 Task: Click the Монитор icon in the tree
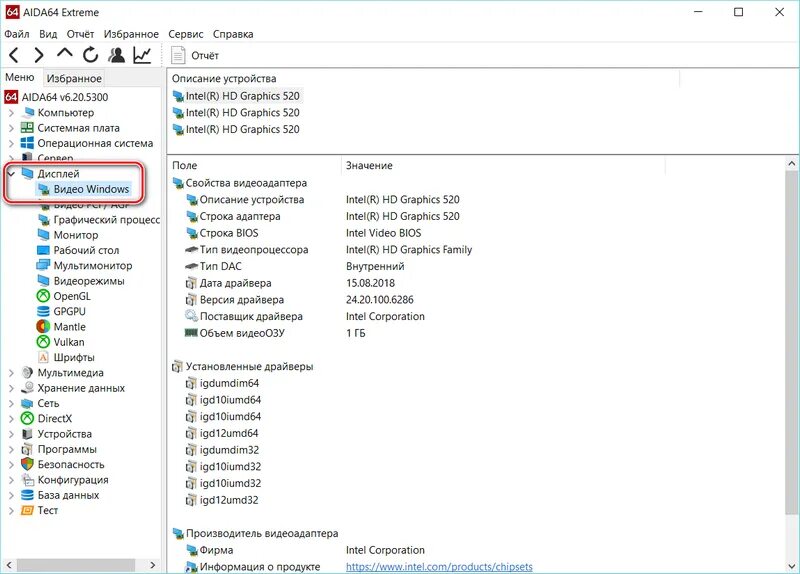[43, 235]
